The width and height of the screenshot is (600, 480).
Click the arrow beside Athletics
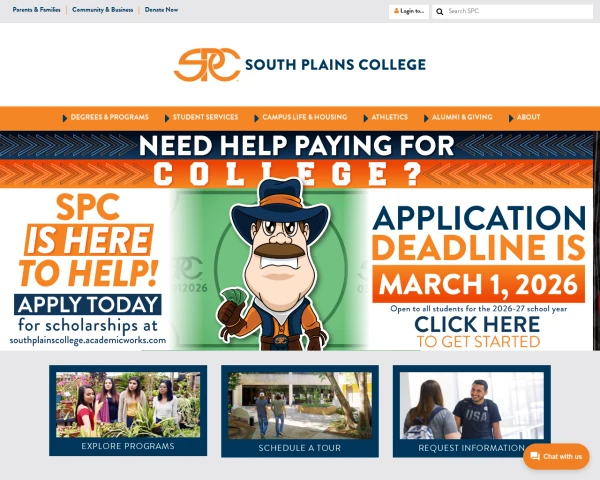click(x=365, y=118)
